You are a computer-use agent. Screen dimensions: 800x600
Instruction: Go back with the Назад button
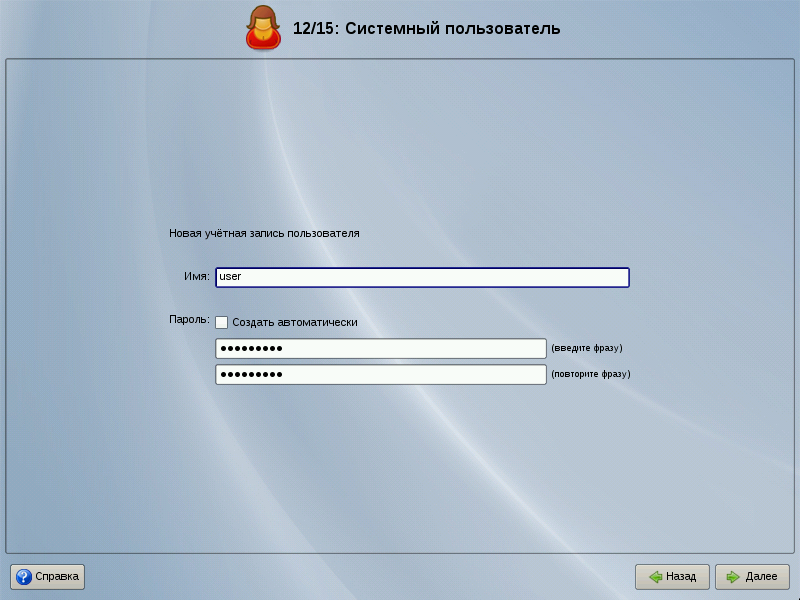tap(672, 577)
